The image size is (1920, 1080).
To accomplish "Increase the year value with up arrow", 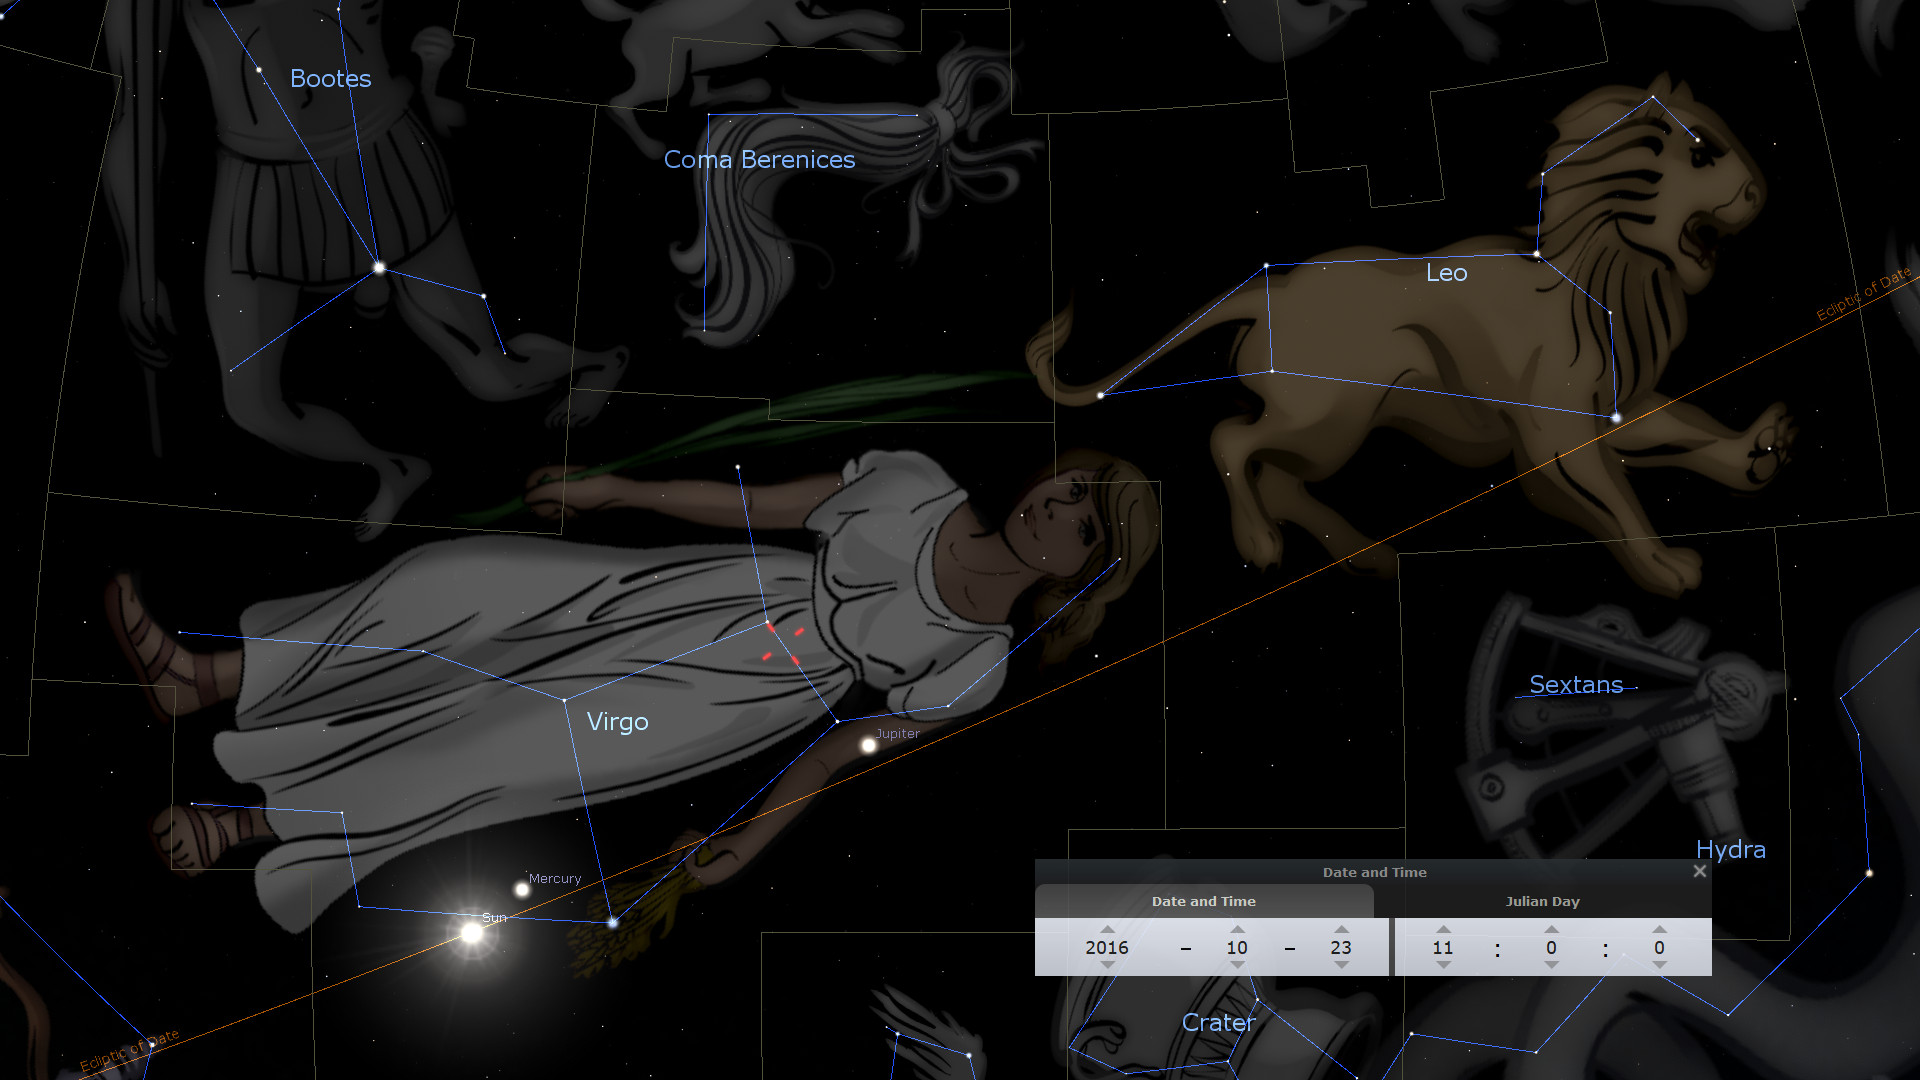I will (1107, 929).
